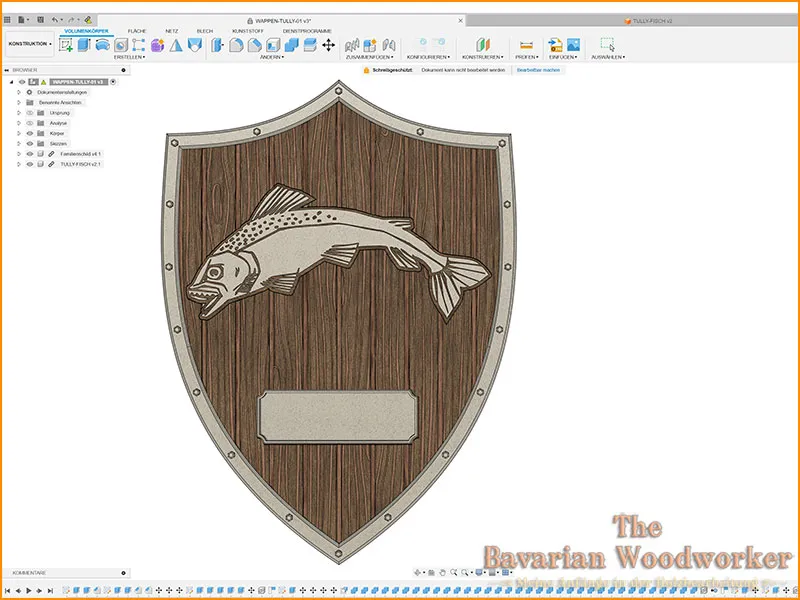Select the Extrude tool

(x=84, y=45)
